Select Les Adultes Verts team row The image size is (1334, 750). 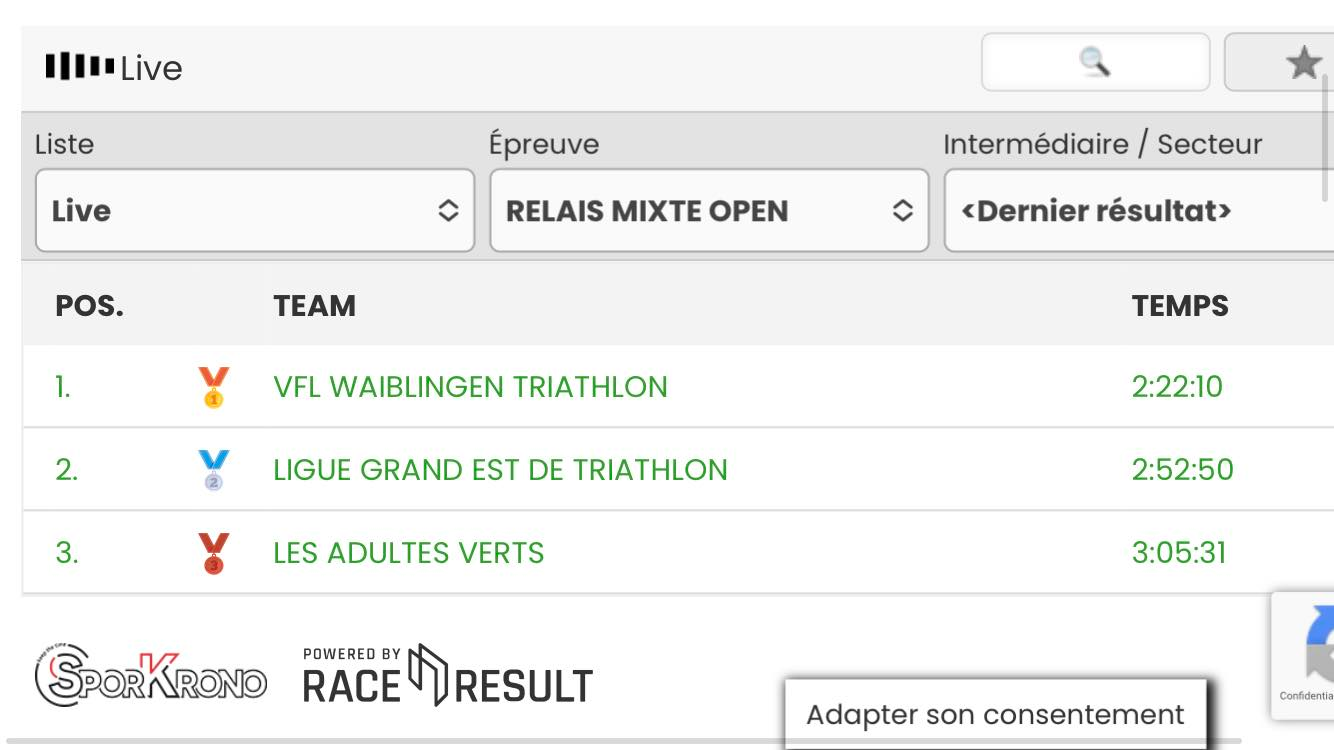point(408,553)
